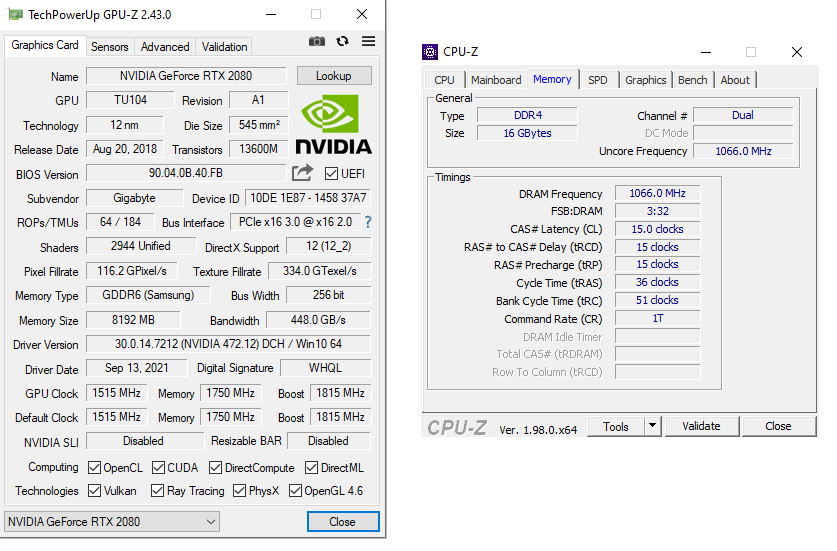Open the CPU tab in CPU-Z

point(444,80)
